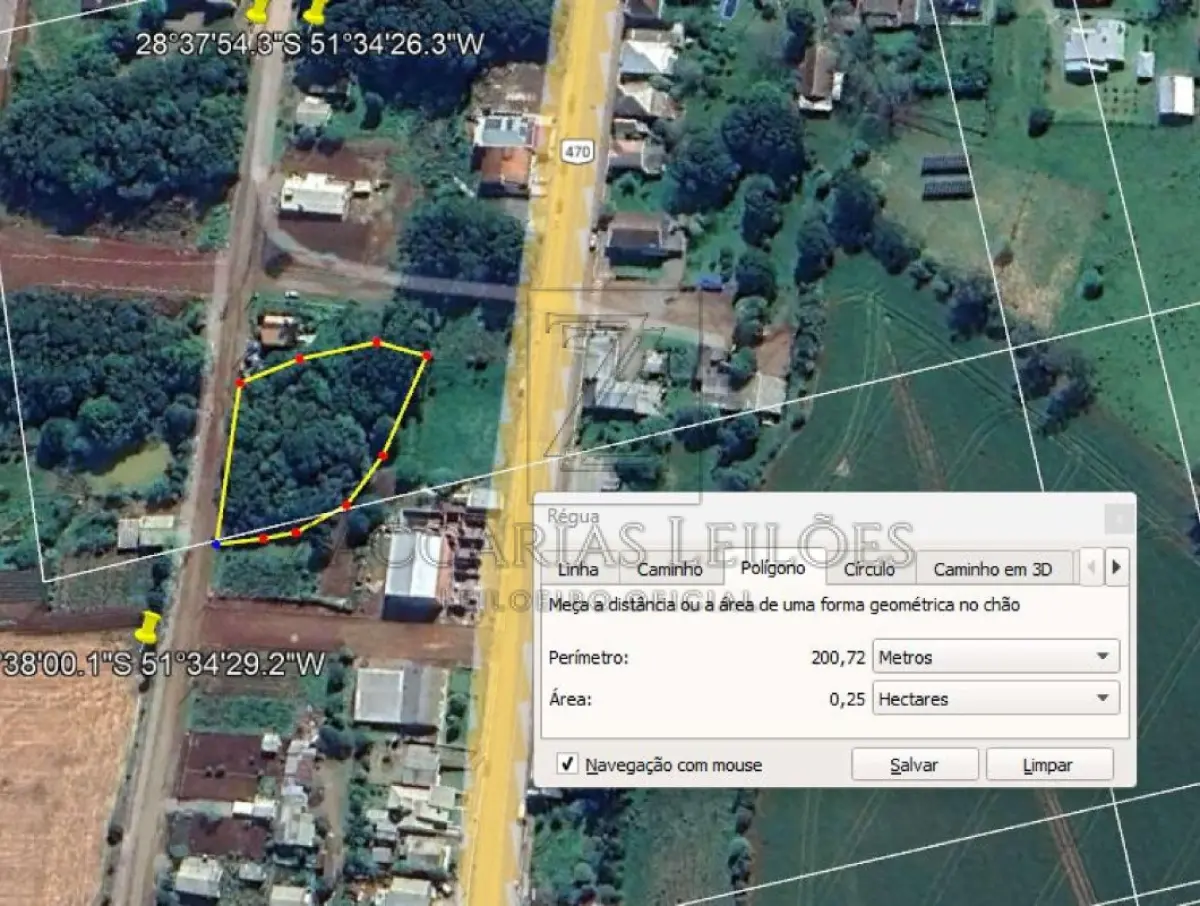1200x906 pixels.
Task: Click the Perímetro: label
Action: 589,658
